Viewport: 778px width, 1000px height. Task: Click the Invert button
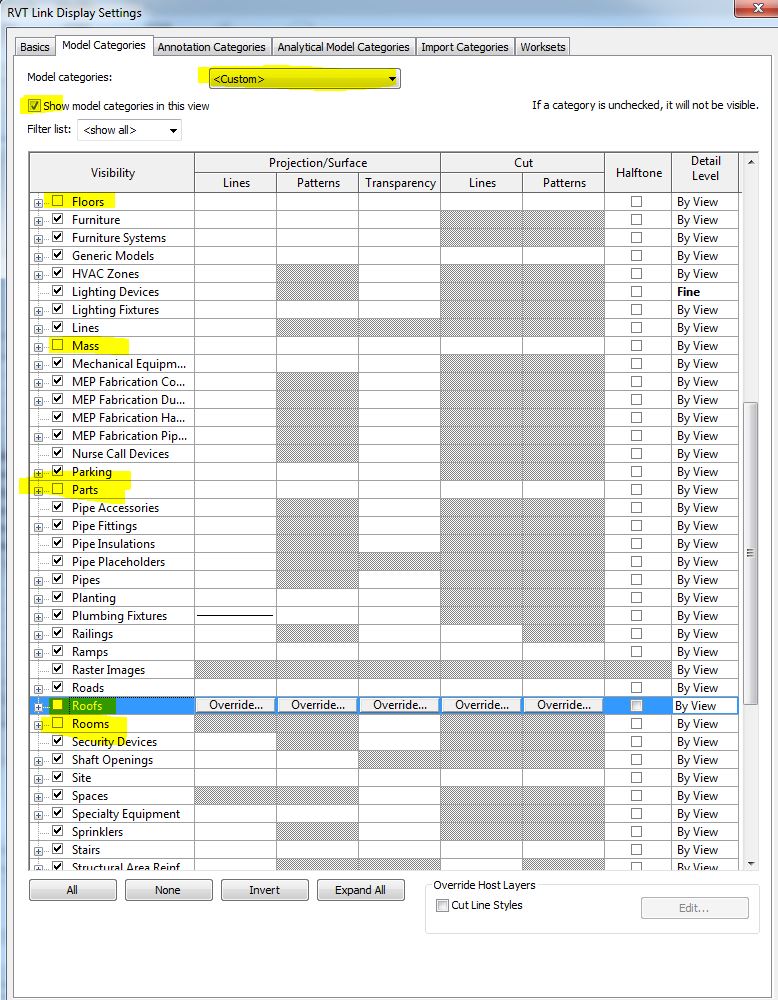[265, 890]
